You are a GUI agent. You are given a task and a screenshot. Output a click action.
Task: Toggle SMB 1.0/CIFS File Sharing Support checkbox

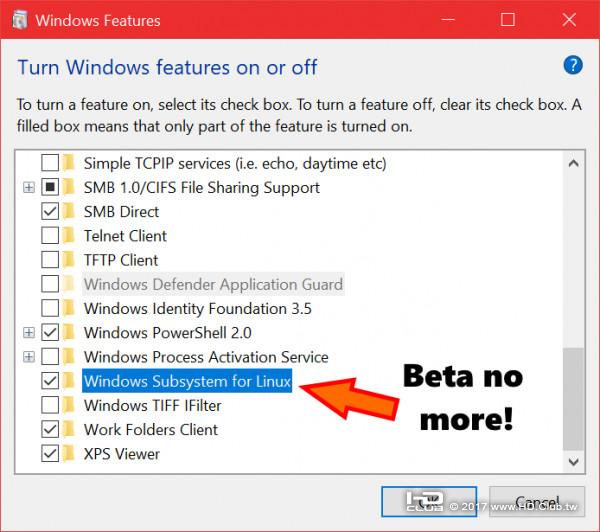(x=50, y=187)
